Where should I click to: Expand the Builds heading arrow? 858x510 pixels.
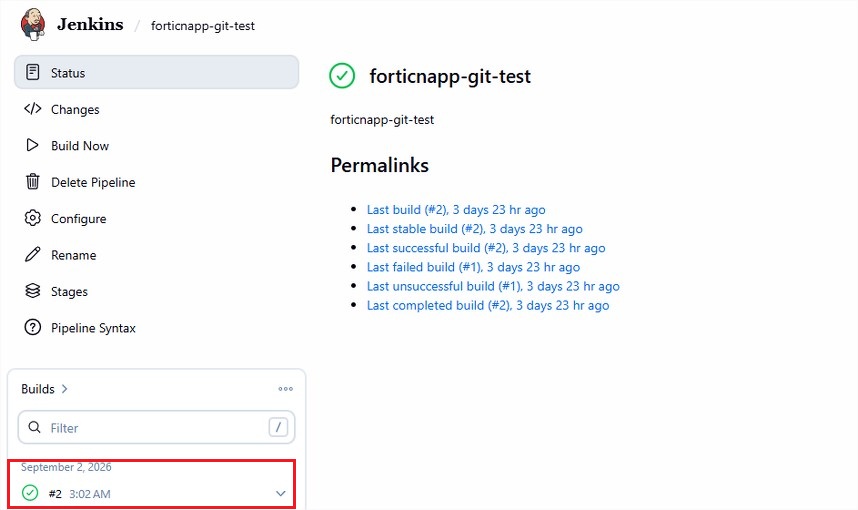[x=65, y=389]
